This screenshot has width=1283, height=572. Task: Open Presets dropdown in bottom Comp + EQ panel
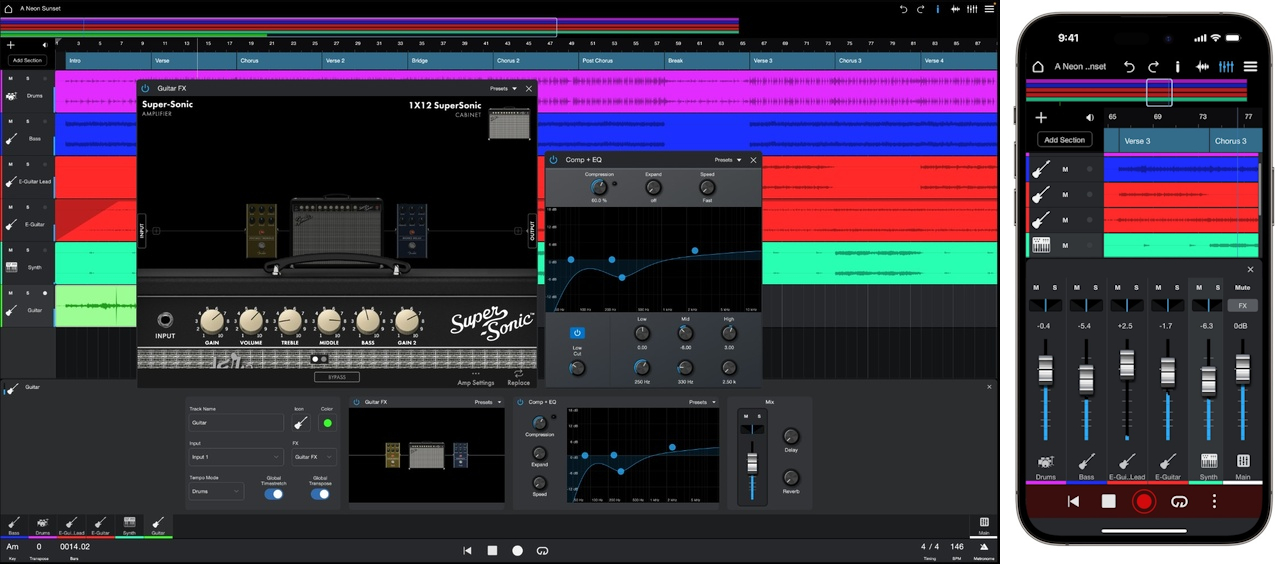click(x=702, y=402)
